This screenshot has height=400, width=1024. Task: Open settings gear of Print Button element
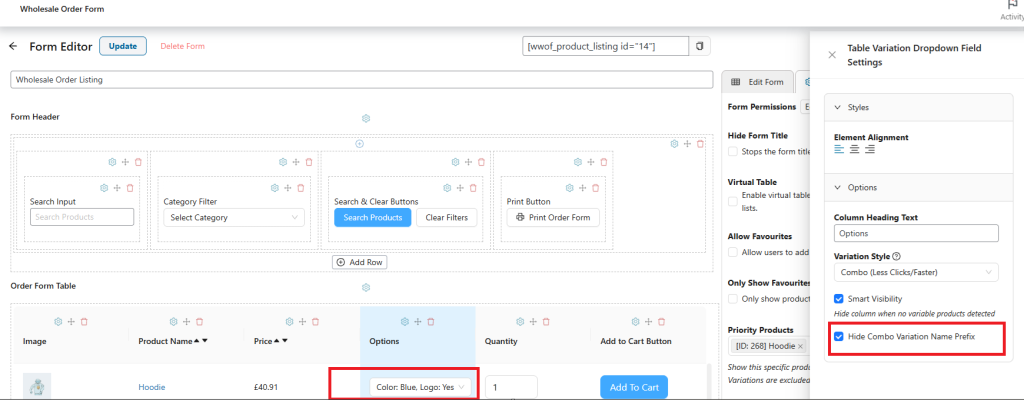[569, 188]
